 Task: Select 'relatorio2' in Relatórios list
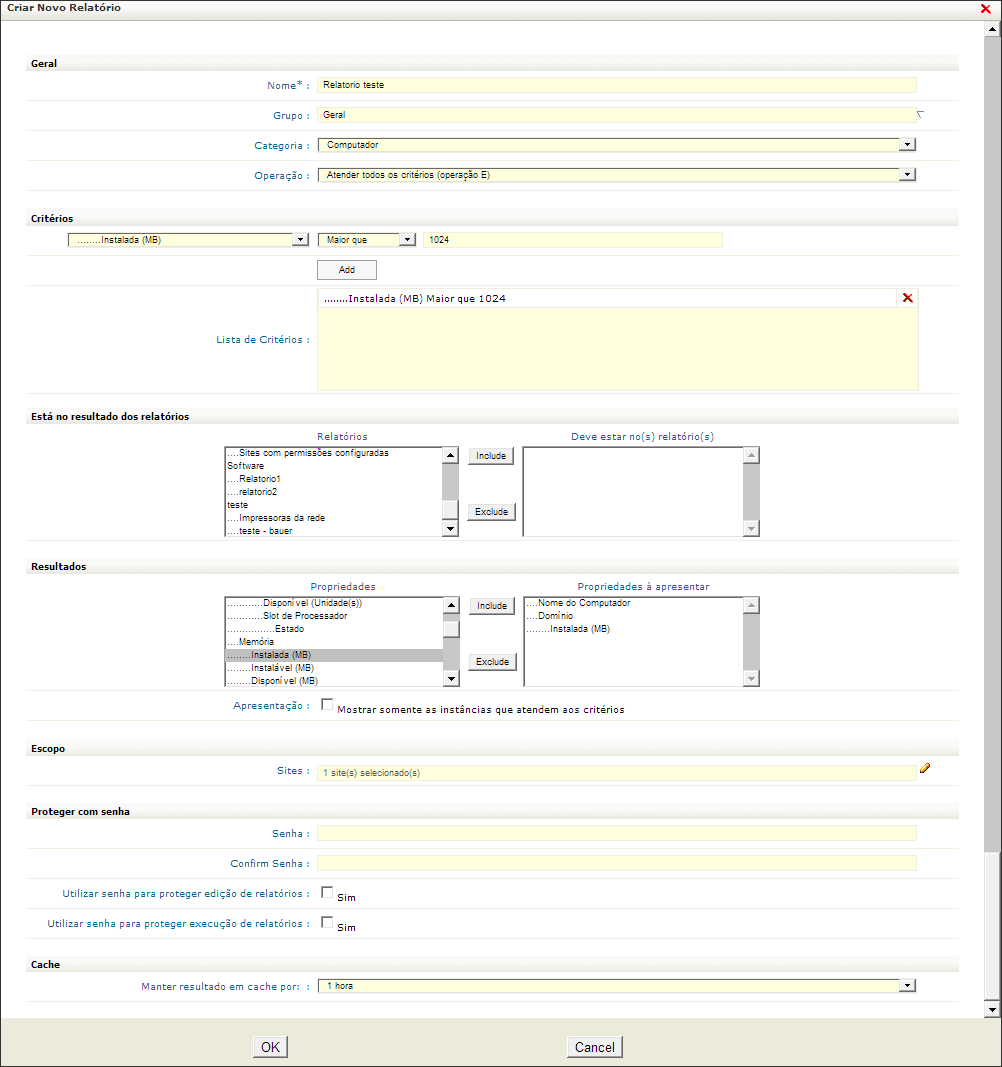(x=334, y=492)
